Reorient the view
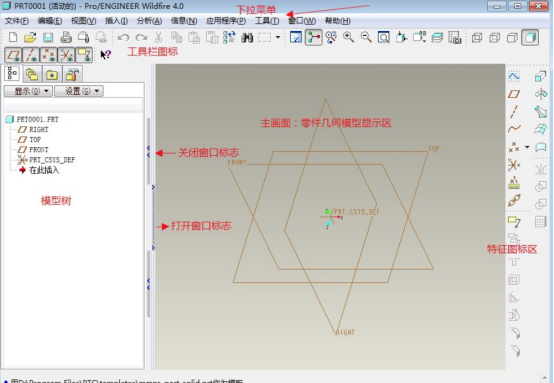 point(401,37)
